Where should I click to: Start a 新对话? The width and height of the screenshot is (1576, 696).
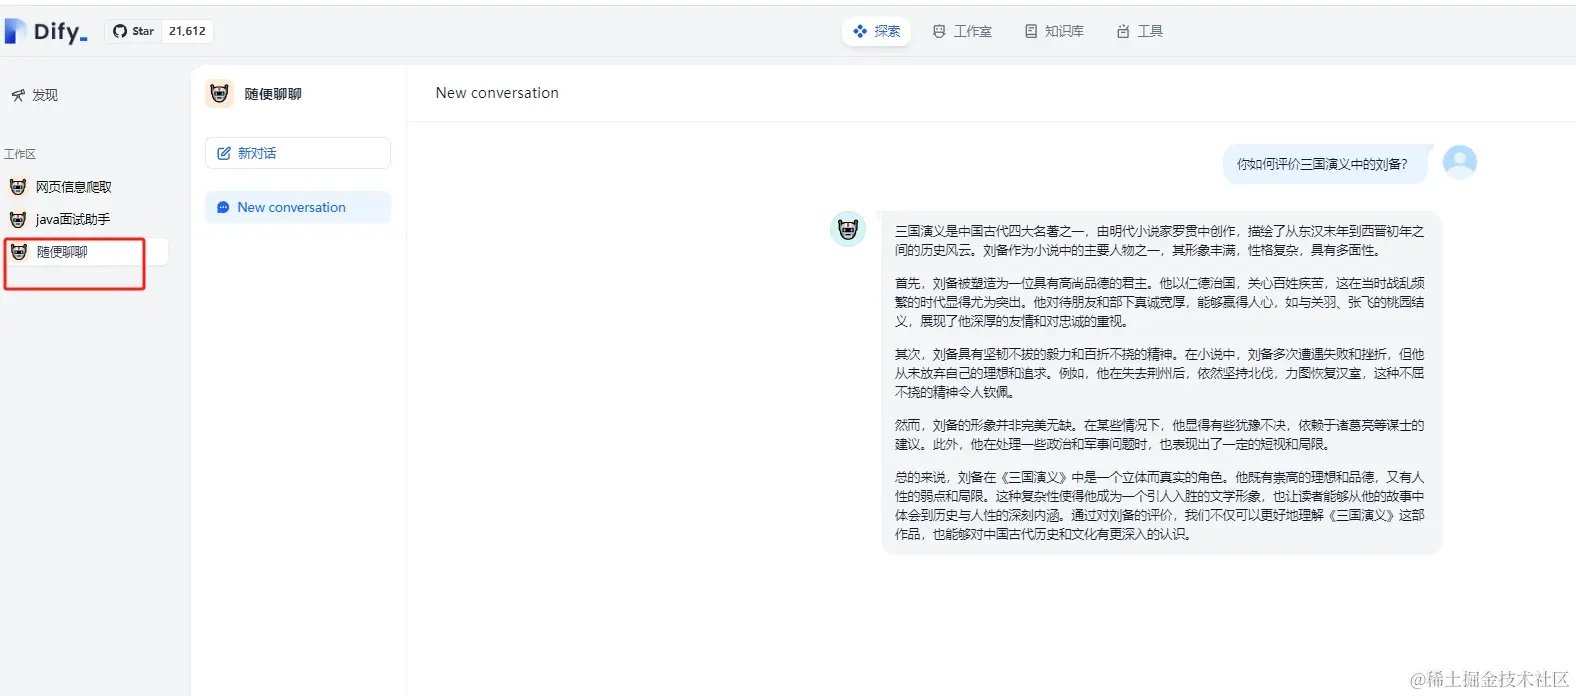(x=298, y=153)
